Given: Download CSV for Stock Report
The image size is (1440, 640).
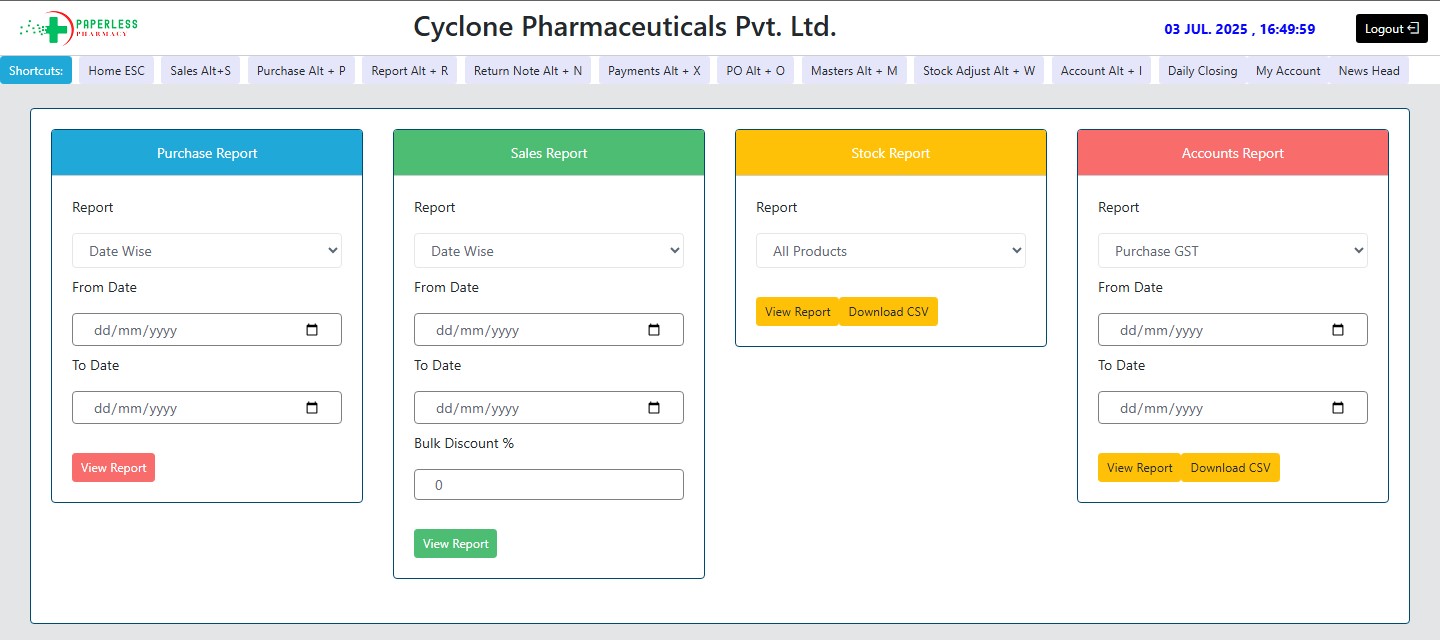Looking at the screenshot, I should (x=888, y=312).
